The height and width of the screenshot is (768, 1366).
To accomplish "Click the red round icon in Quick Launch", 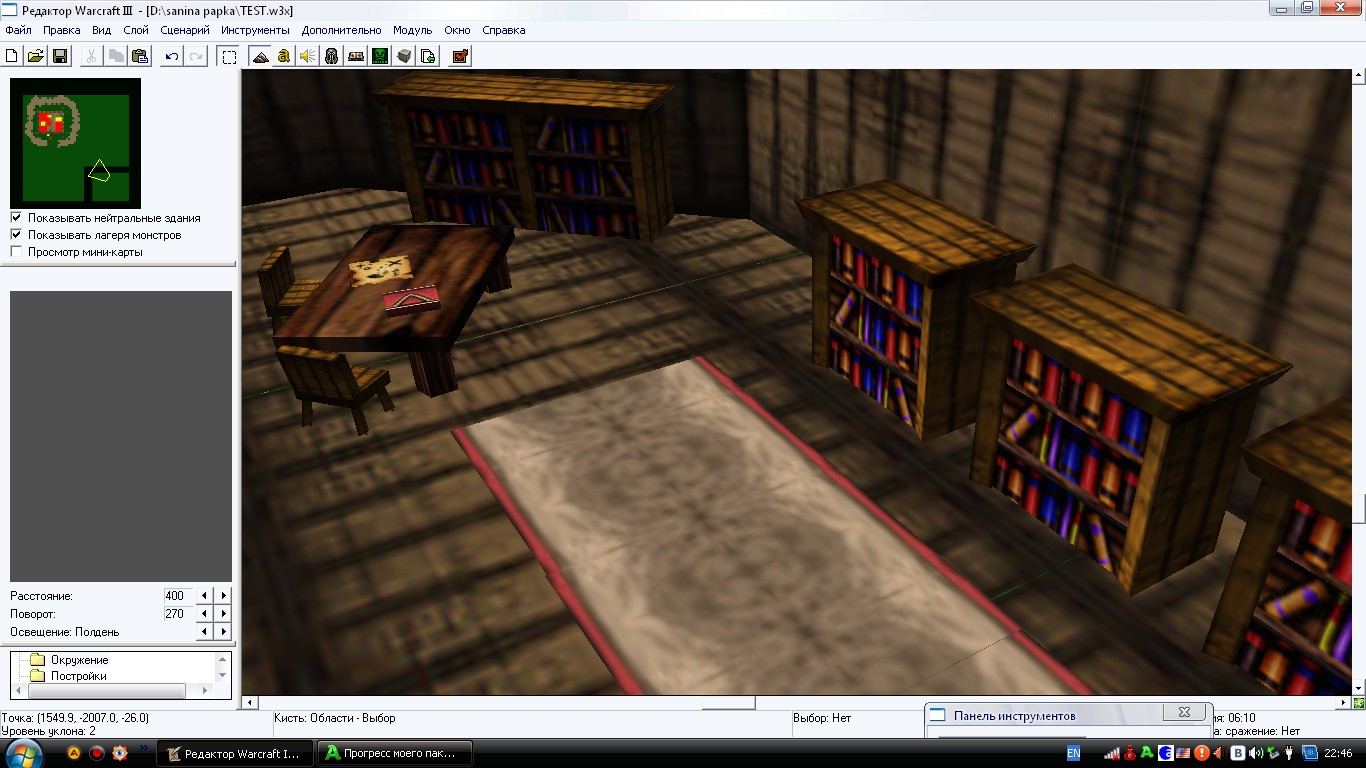I will (x=97, y=753).
